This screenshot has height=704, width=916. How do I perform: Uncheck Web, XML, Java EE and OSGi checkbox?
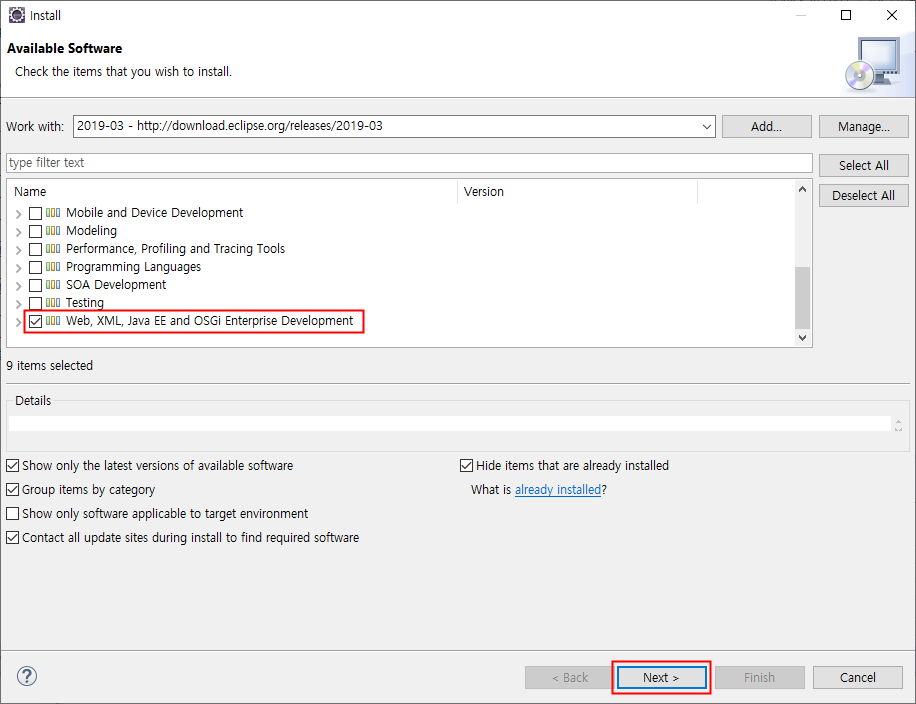(x=36, y=321)
